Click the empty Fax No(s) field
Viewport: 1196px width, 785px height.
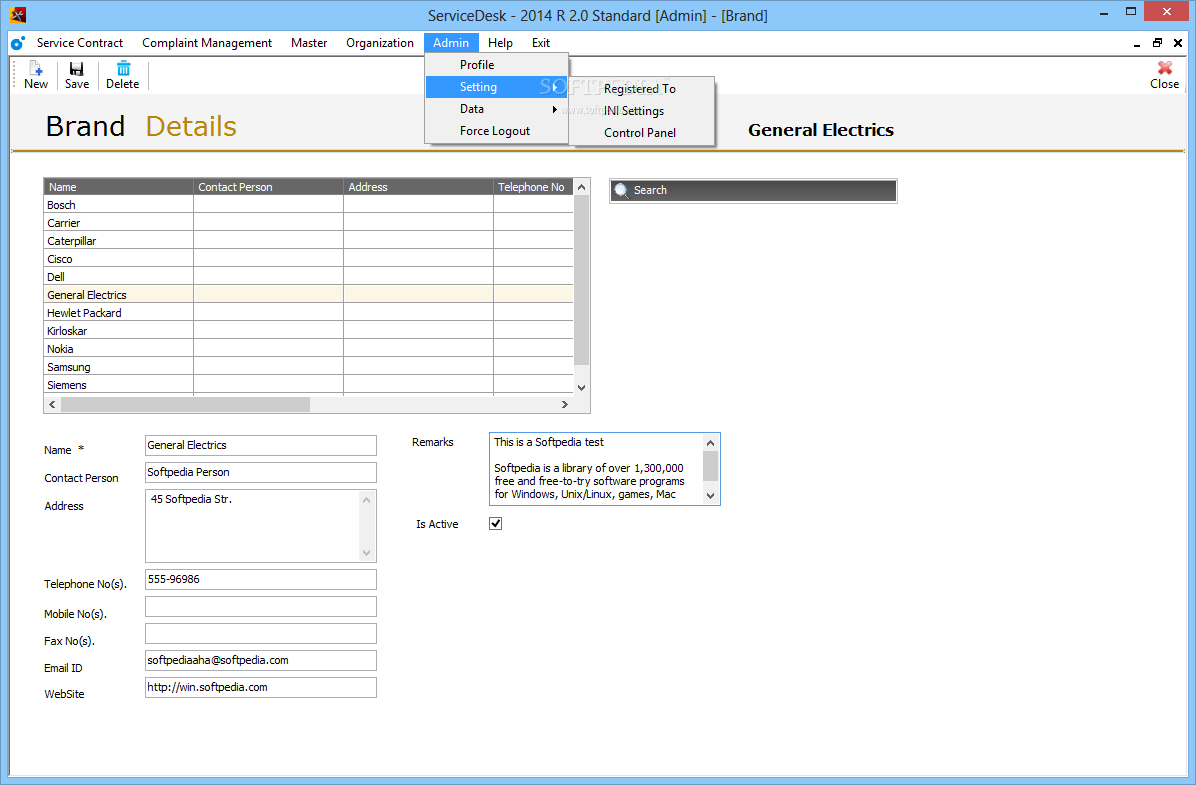click(261, 633)
